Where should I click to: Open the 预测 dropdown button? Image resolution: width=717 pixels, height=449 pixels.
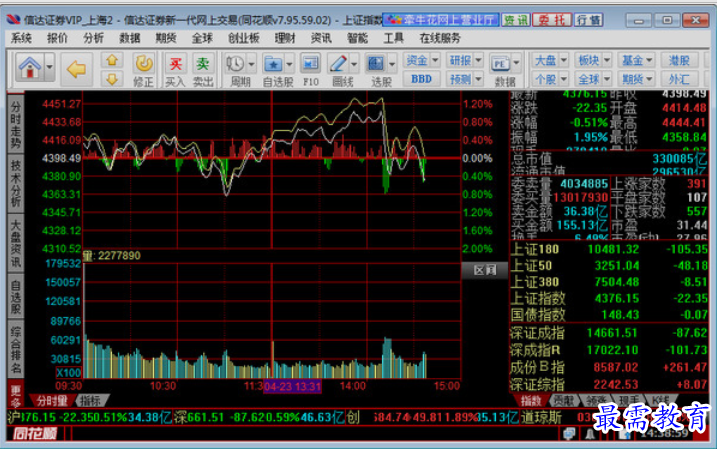coord(465,79)
